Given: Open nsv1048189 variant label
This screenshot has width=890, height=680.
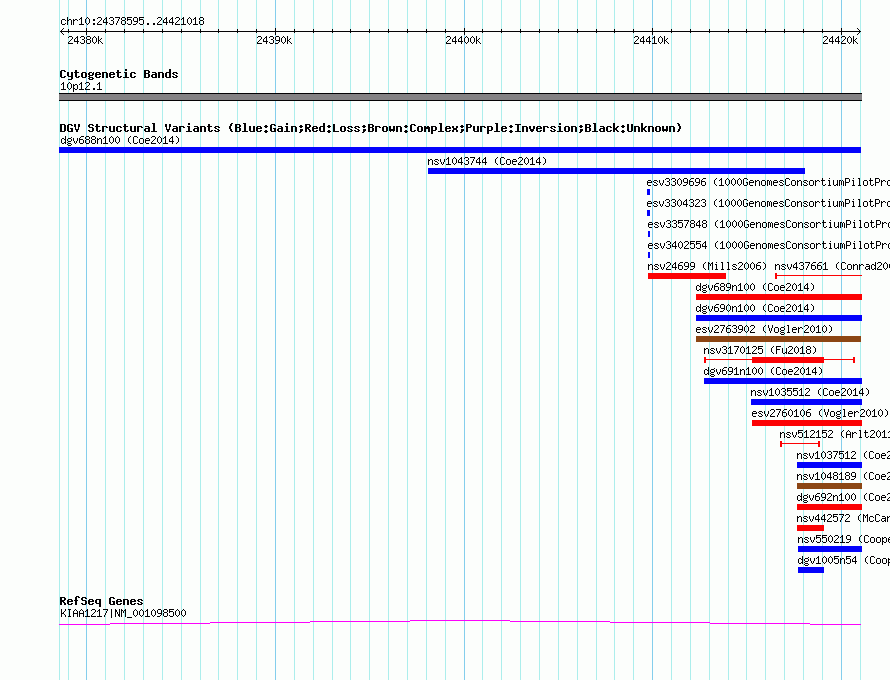Looking at the screenshot, I should (843, 476).
